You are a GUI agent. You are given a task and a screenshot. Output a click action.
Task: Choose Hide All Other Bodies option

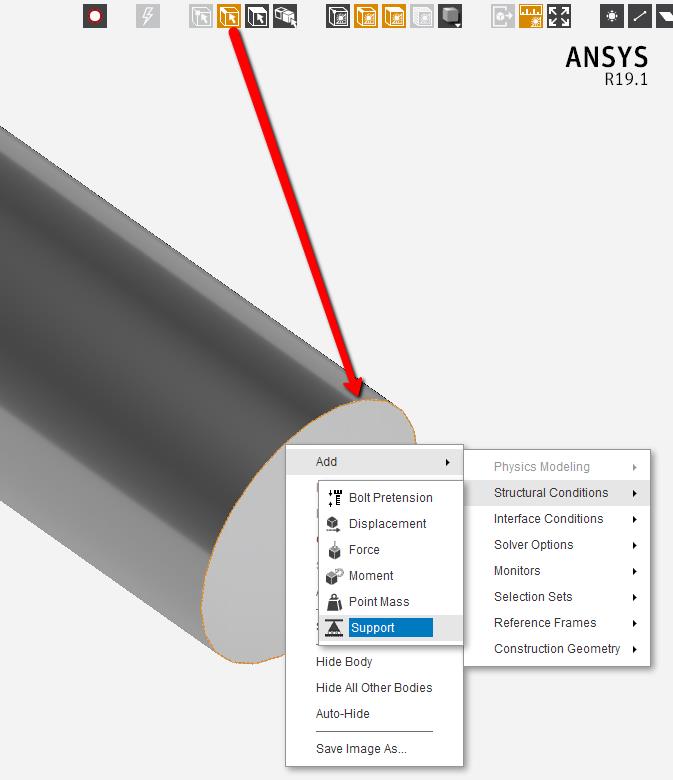[374, 688]
